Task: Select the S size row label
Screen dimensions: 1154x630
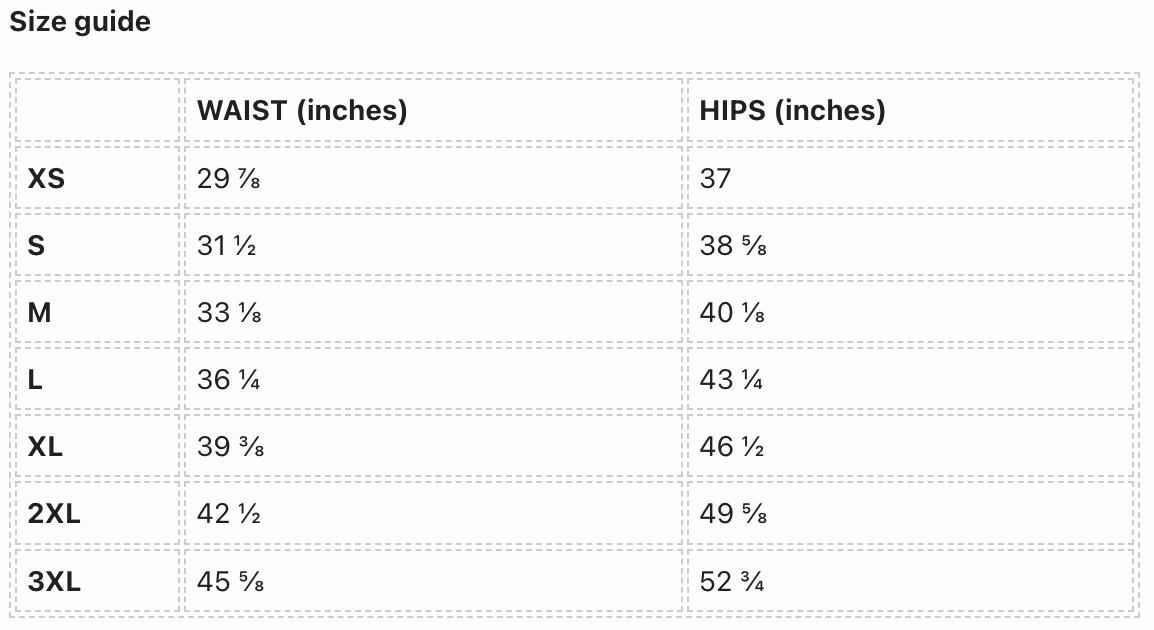Action: [36, 245]
